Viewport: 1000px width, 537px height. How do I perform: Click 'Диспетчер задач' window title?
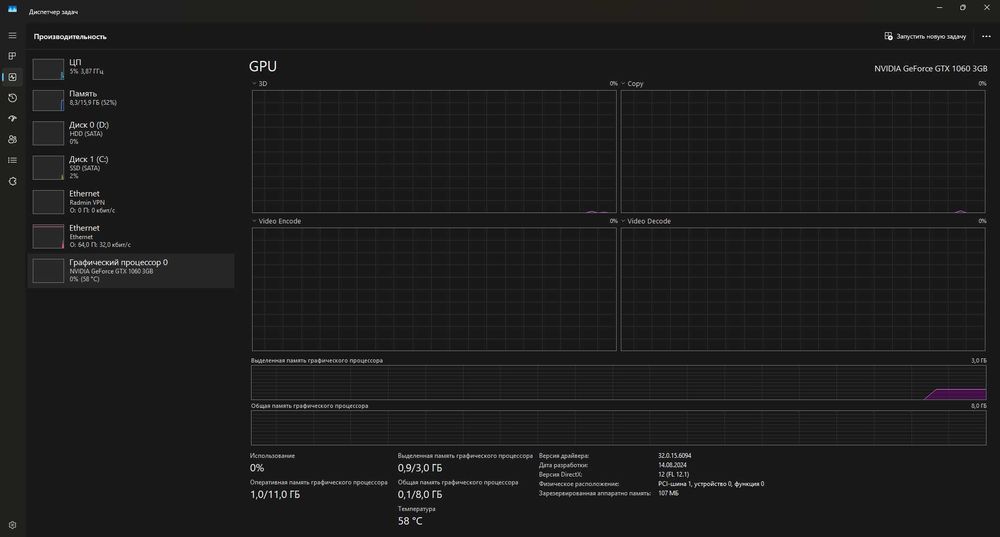point(53,11)
